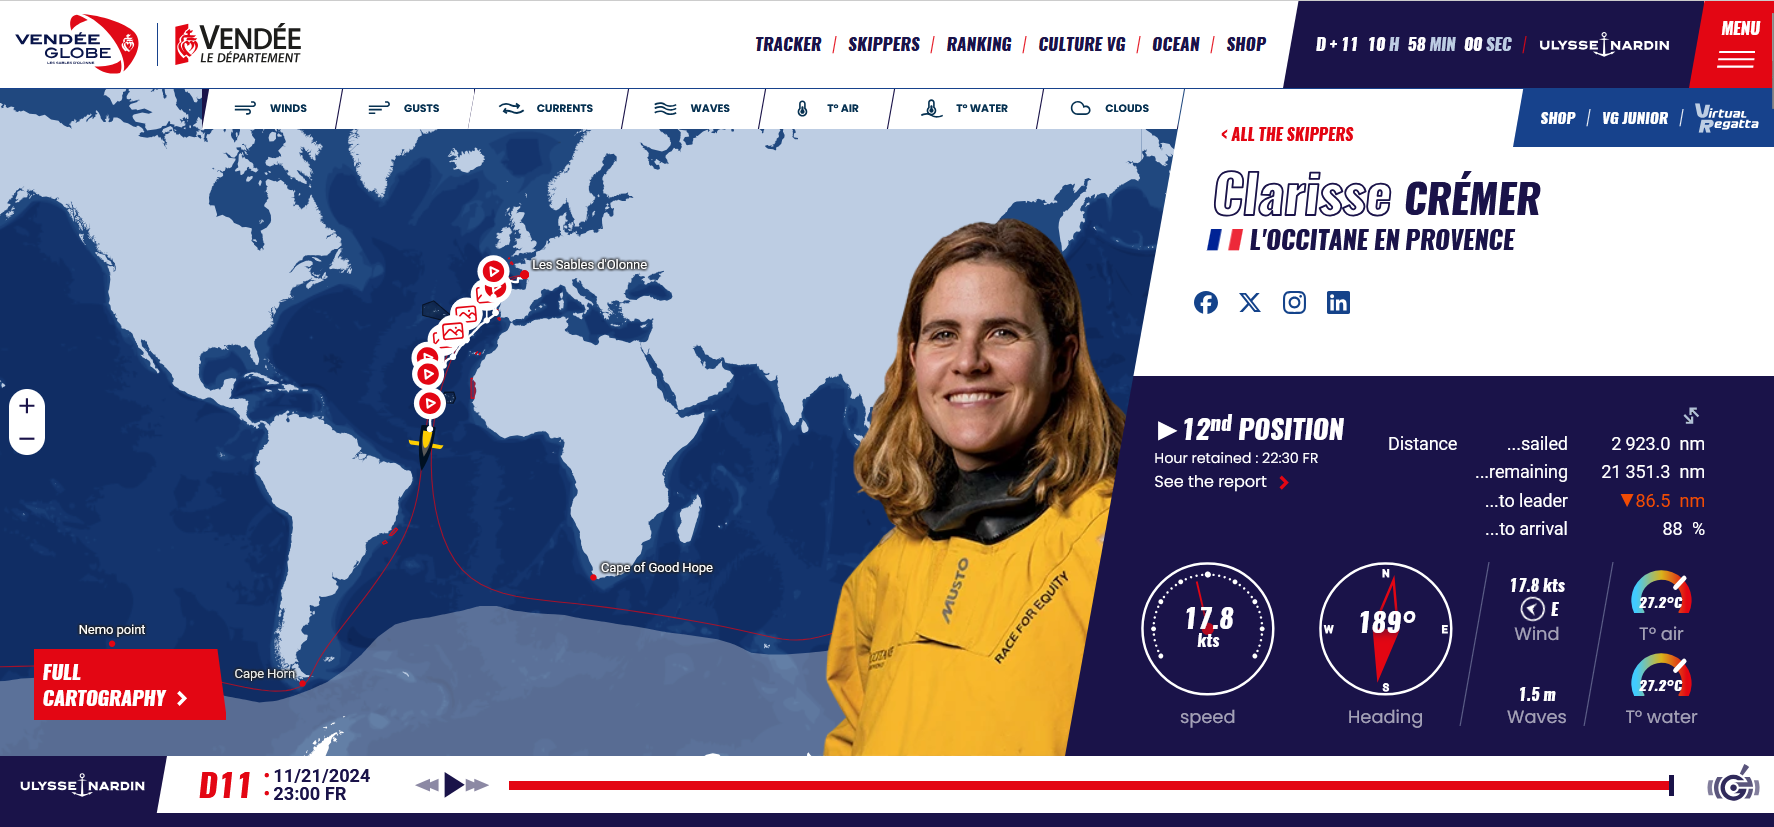The image size is (1774, 827).
Task: Open the X (Twitter) profile icon
Action: click(x=1250, y=303)
